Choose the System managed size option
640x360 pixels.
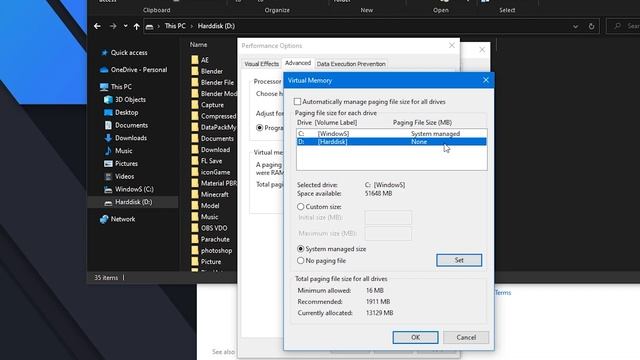[301, 249]
